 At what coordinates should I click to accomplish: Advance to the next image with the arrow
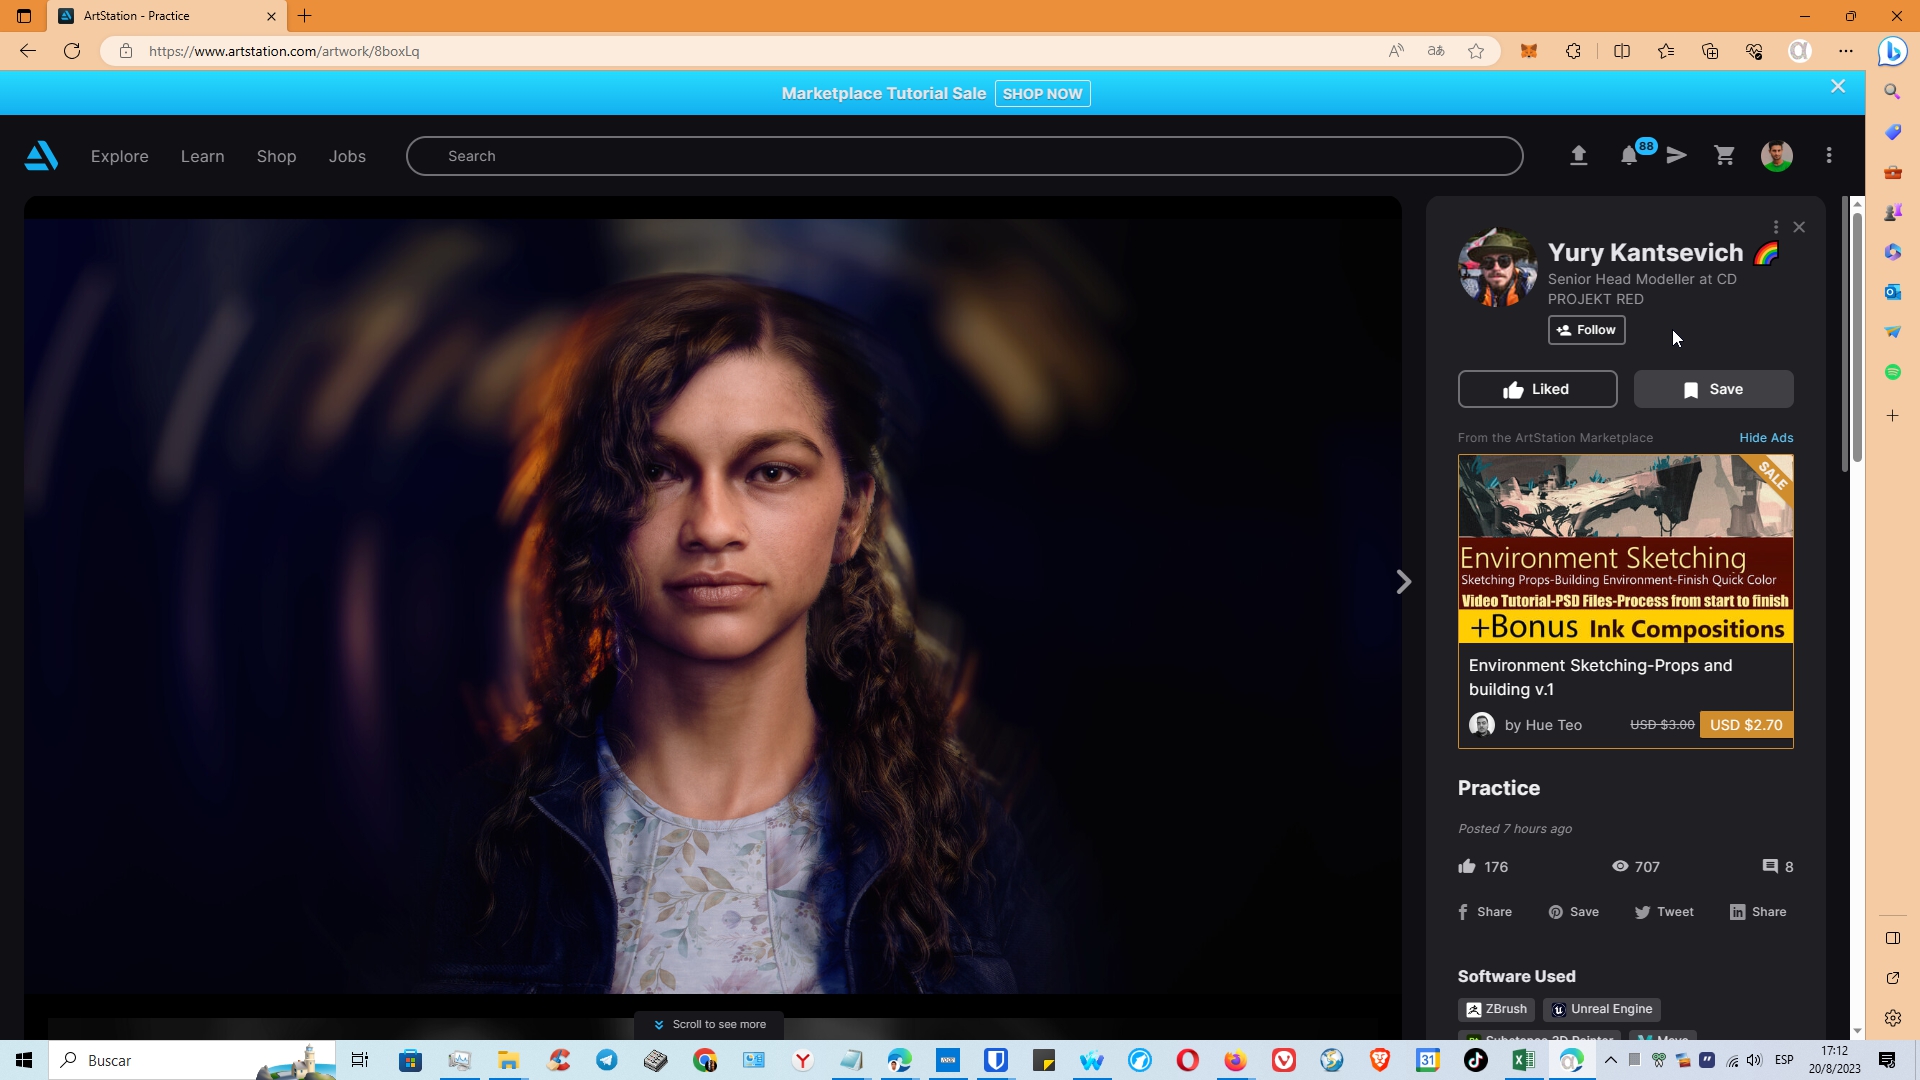(x=1403, y=581)
